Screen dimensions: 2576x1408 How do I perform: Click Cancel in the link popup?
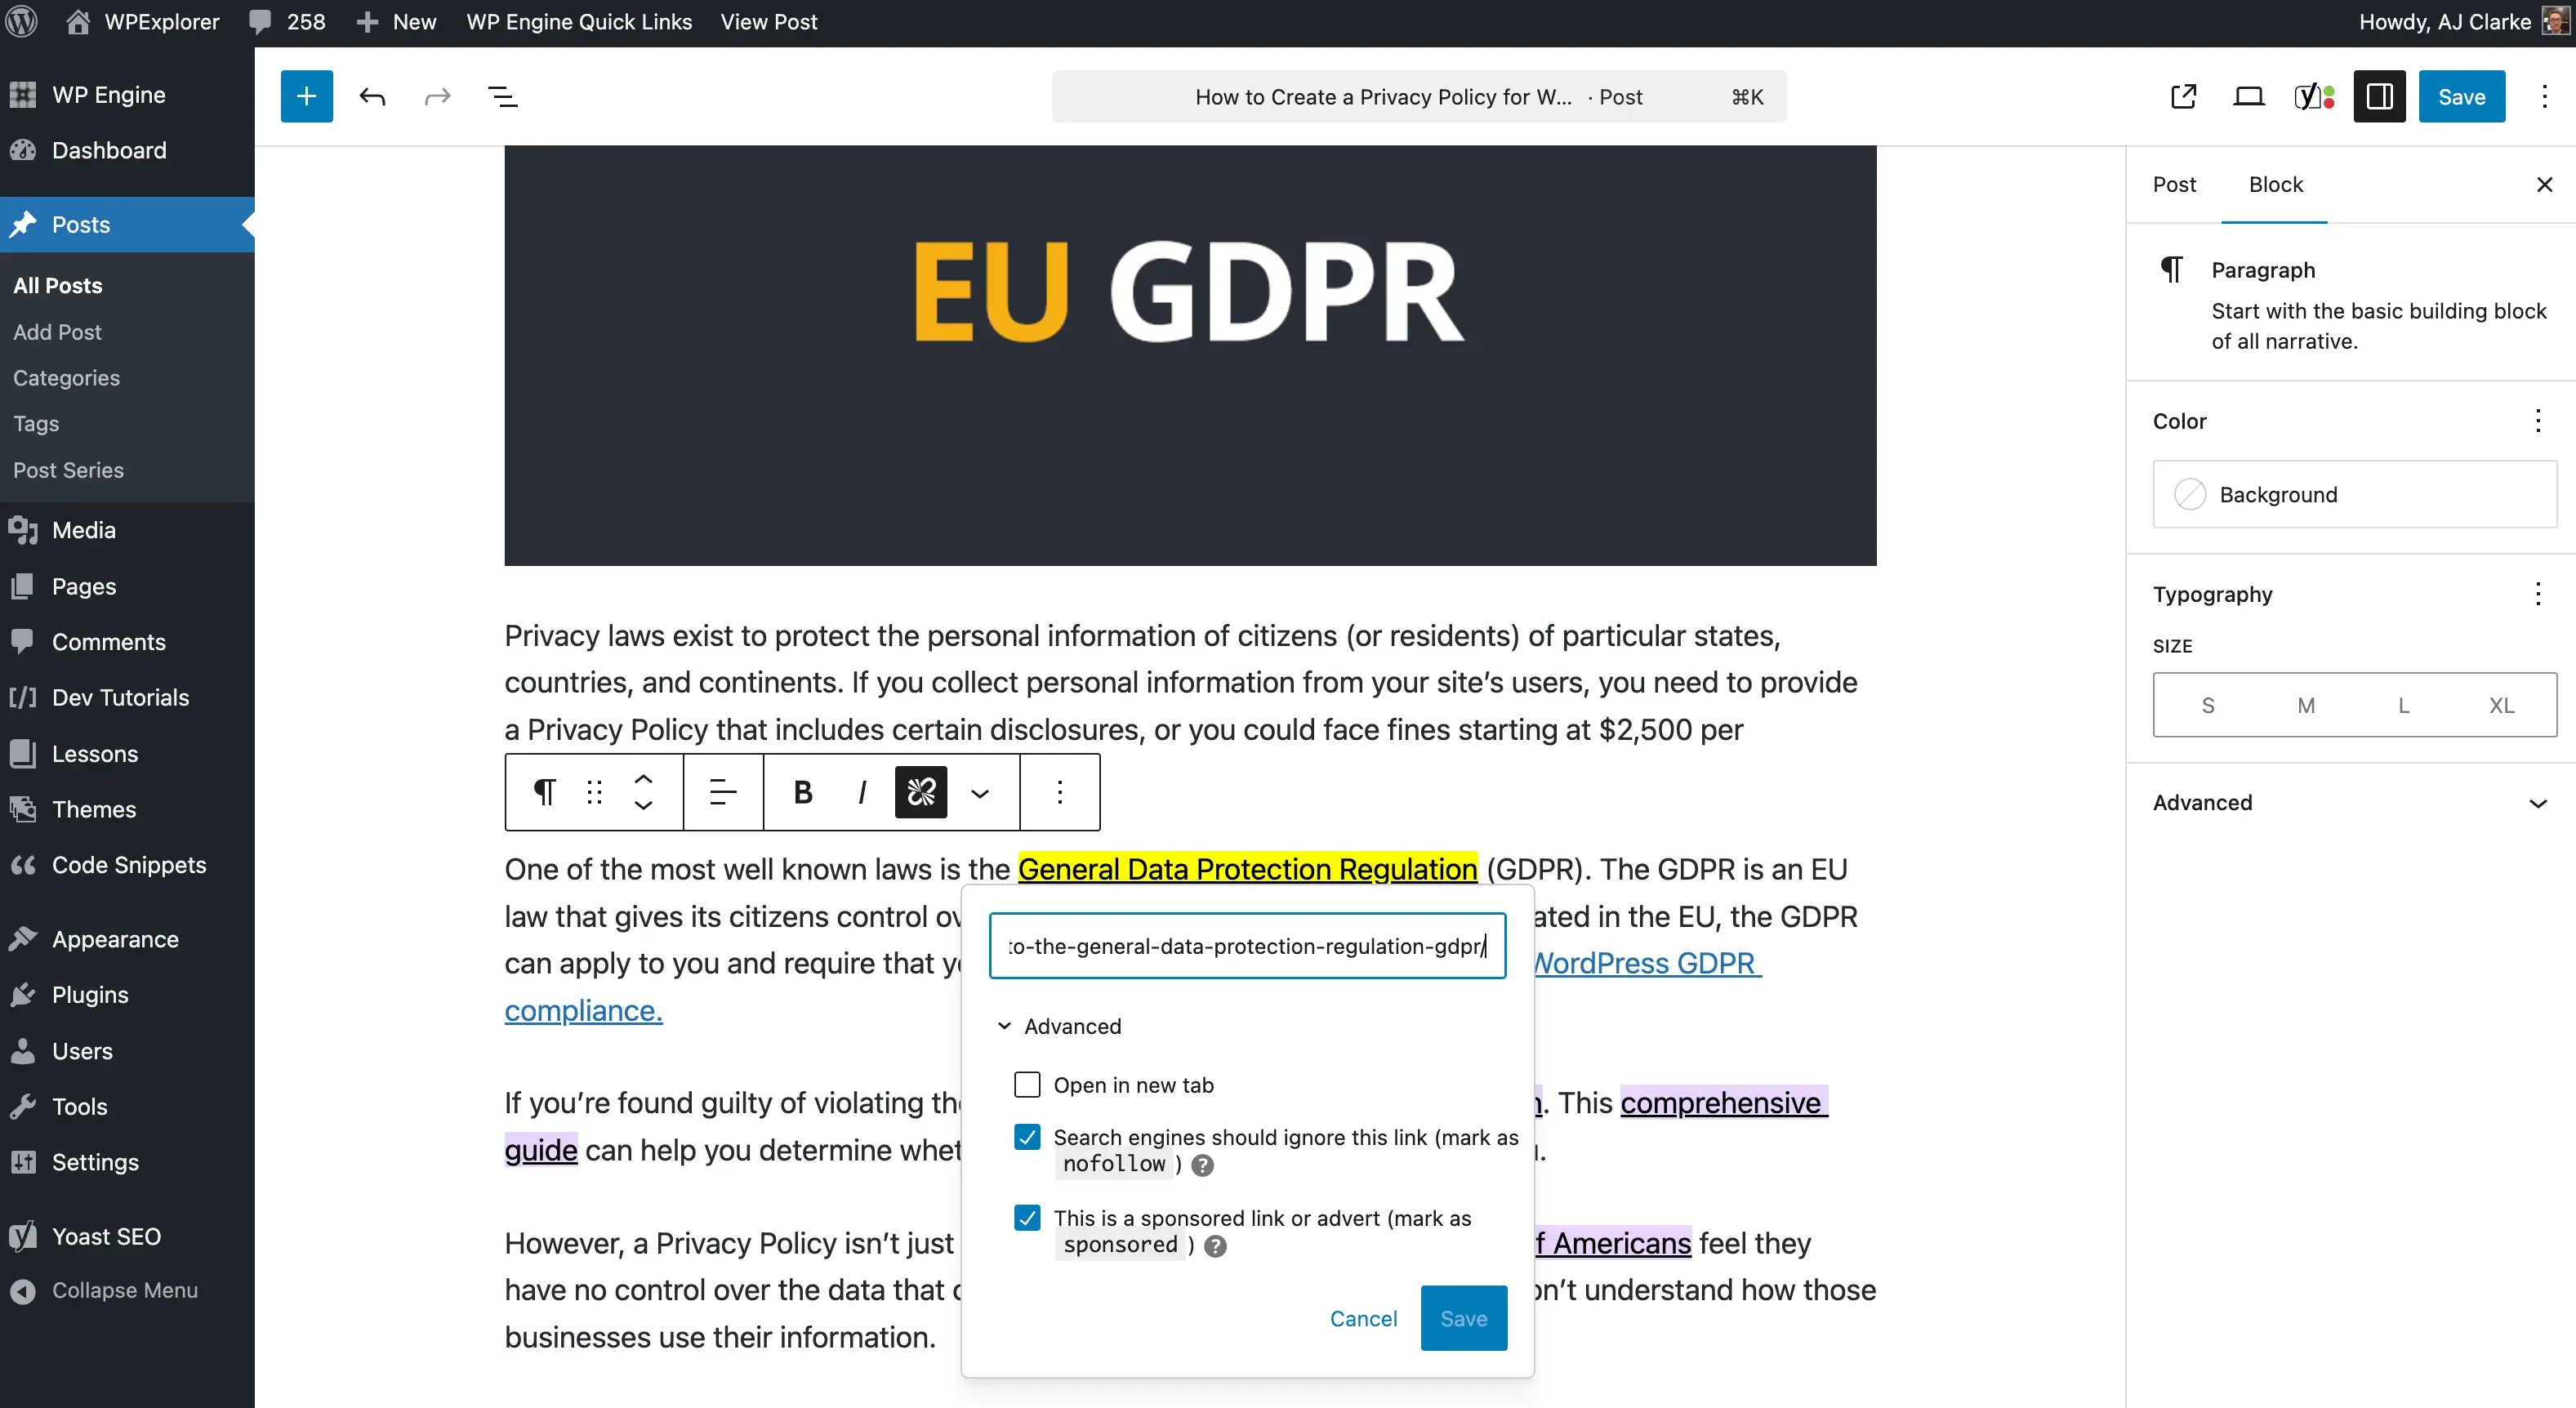1363,1318
